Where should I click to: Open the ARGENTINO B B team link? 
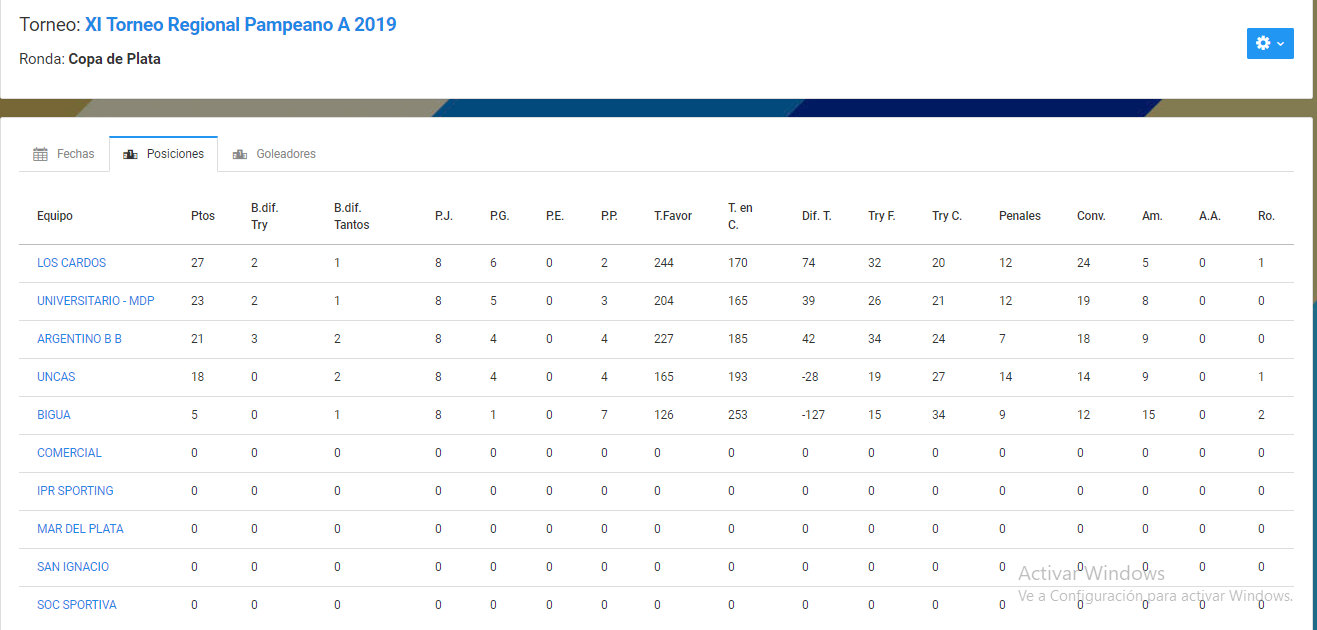(79, 339)
